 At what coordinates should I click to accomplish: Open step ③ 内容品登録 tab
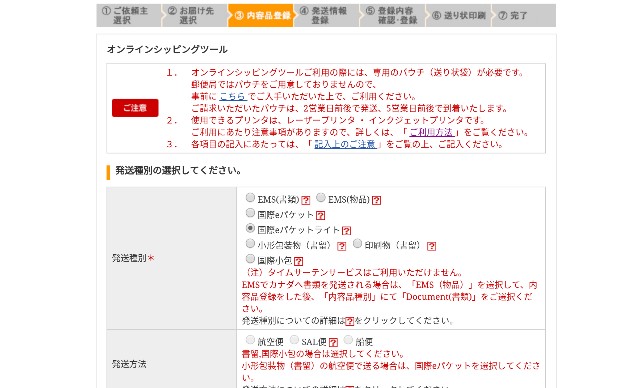[x=261, y=16]
